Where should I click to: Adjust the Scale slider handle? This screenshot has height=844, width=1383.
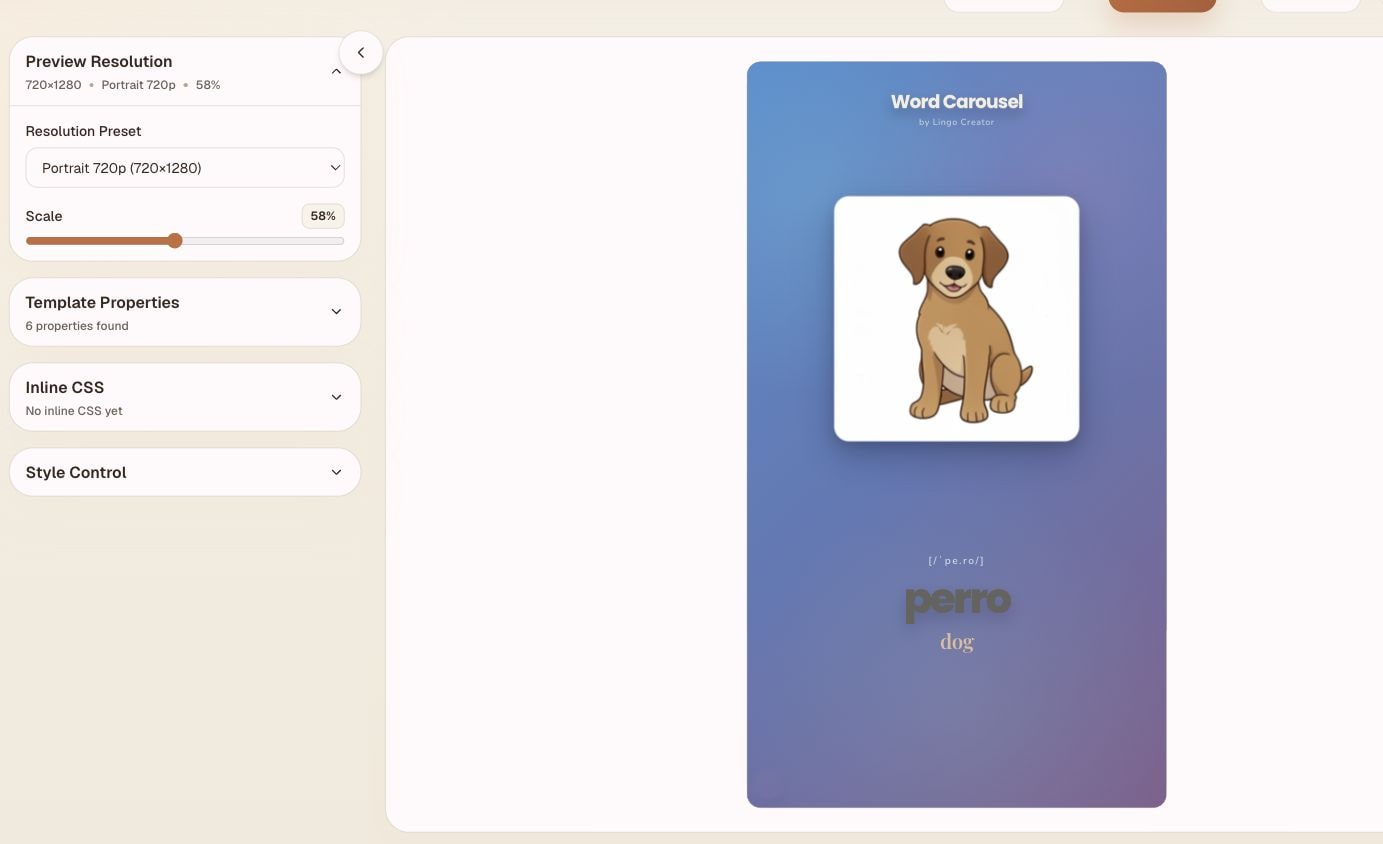pyautogui.click(x=175, y=240)
